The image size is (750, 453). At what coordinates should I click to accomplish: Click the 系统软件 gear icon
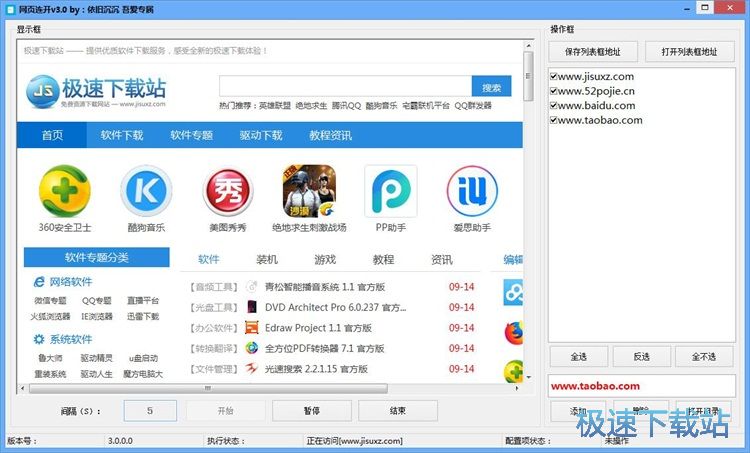click(x=39, y=339)
